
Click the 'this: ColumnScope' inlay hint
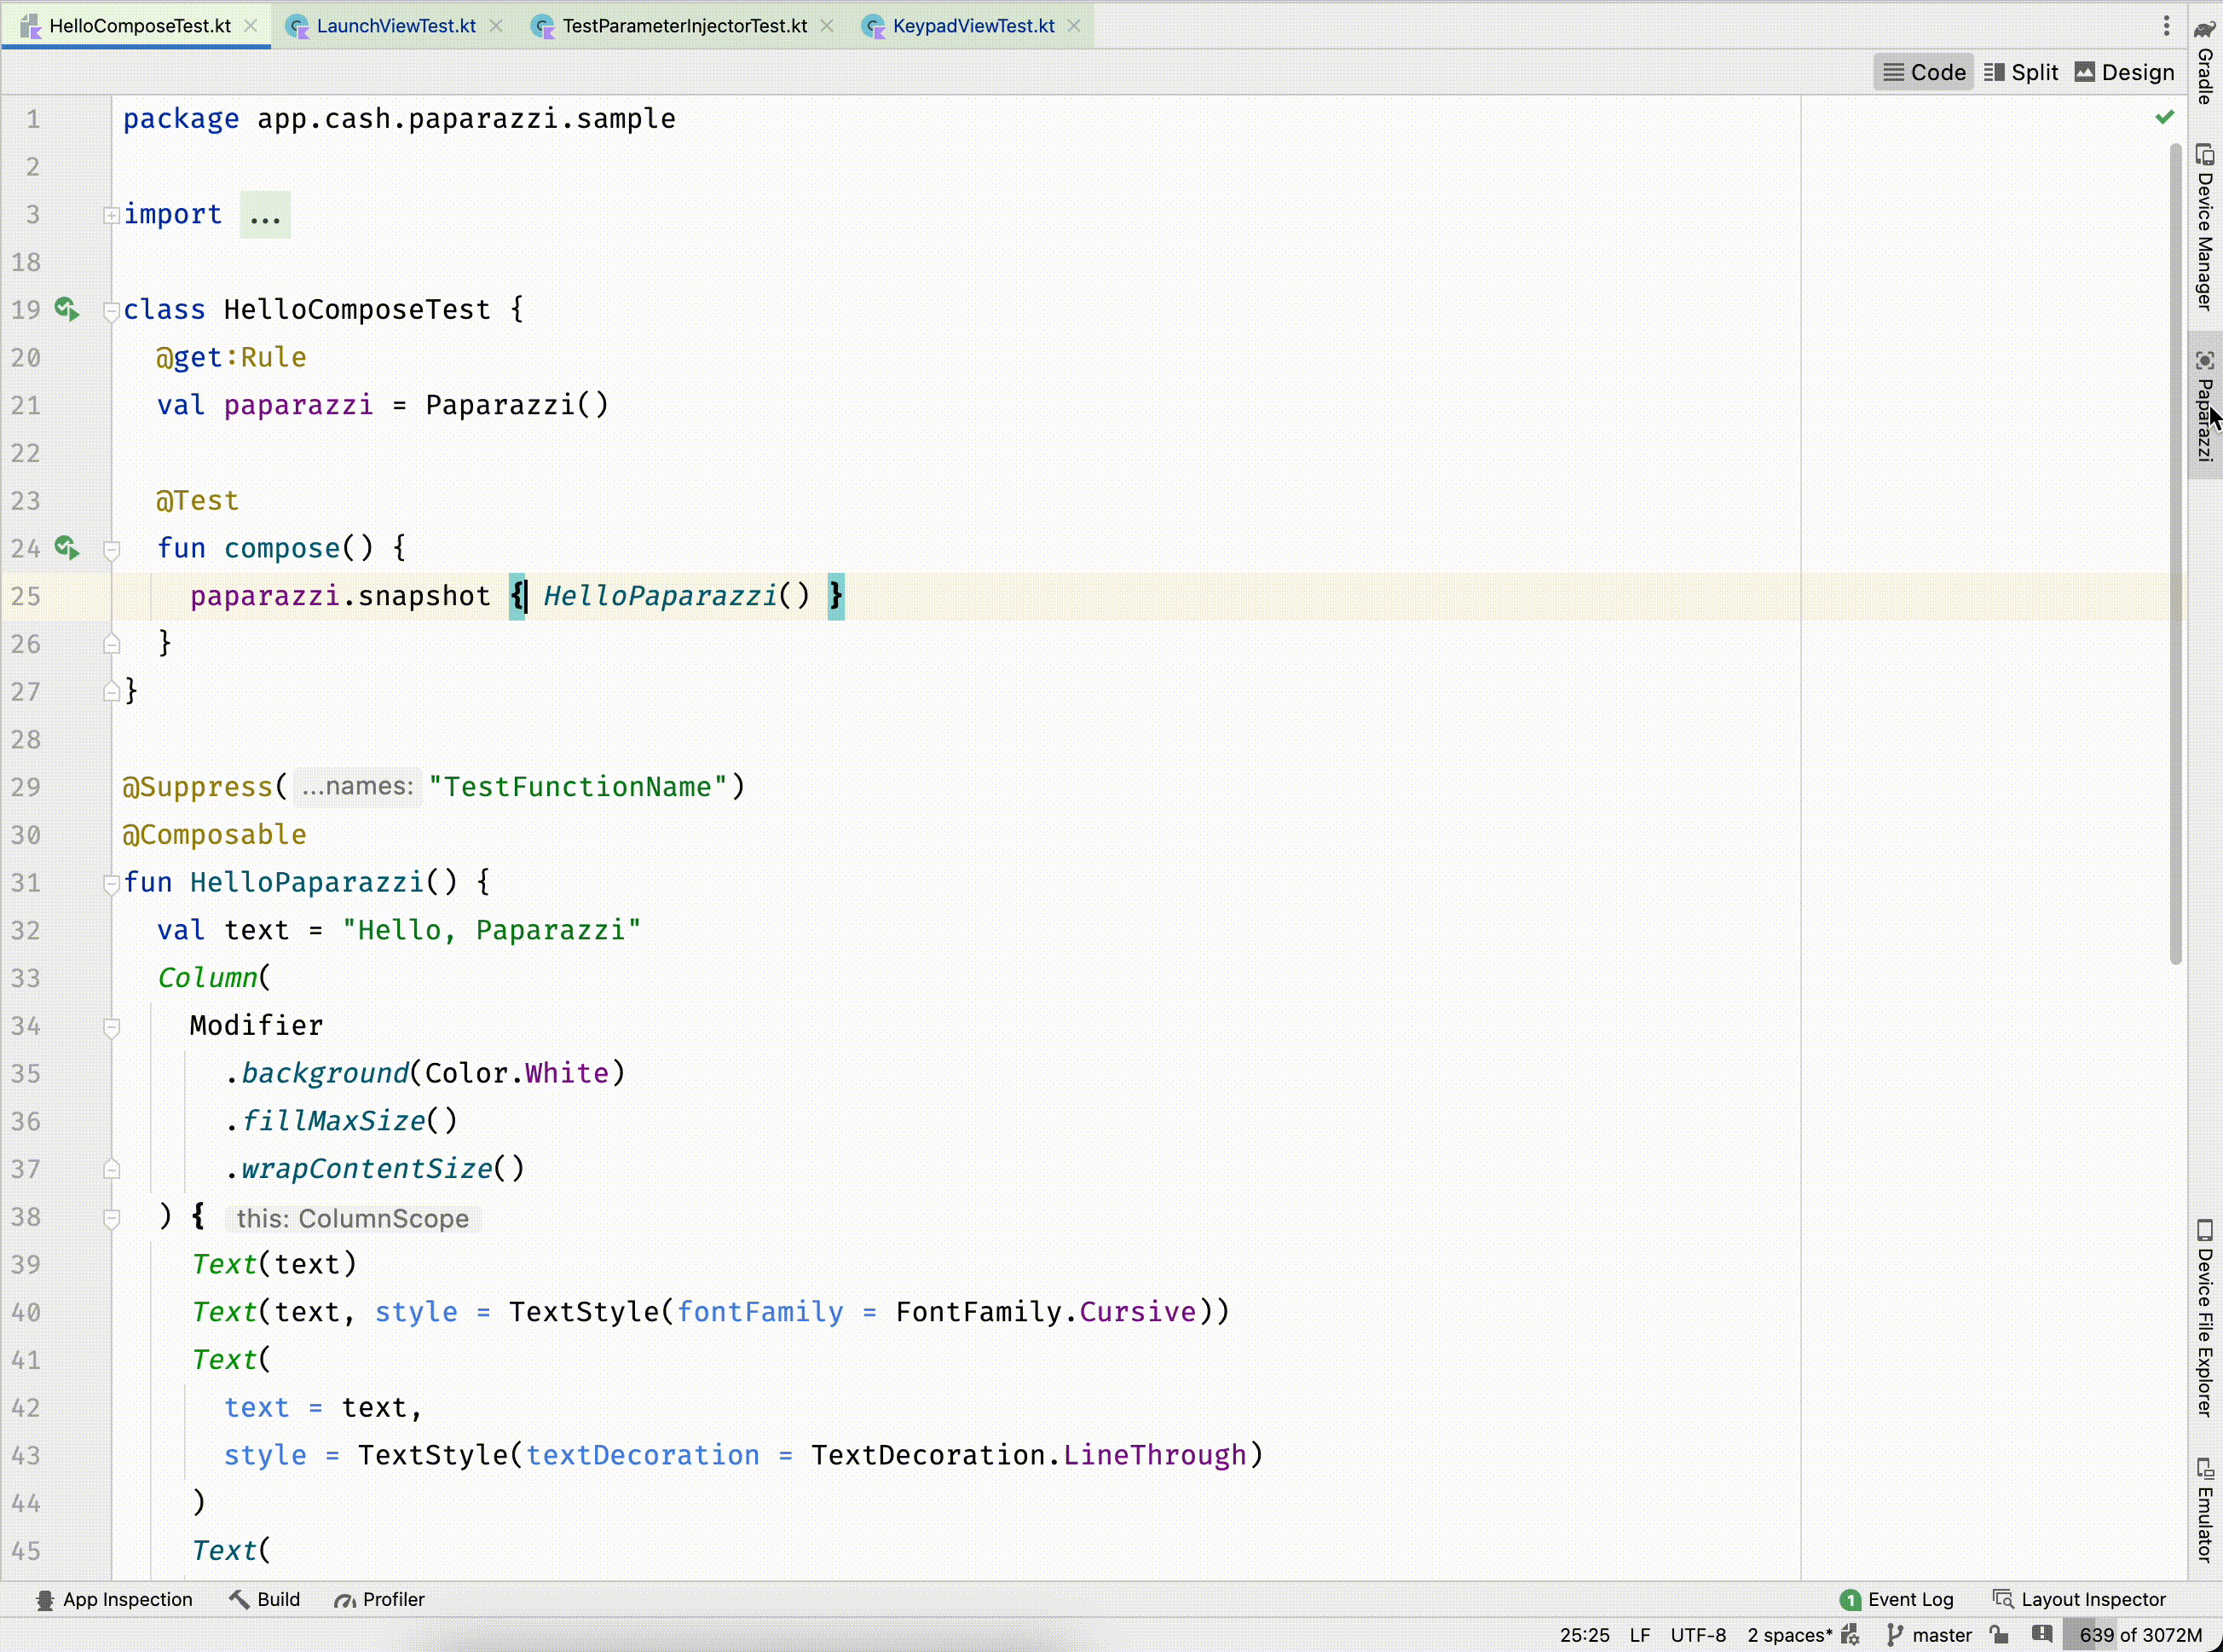pos(352,1218)
